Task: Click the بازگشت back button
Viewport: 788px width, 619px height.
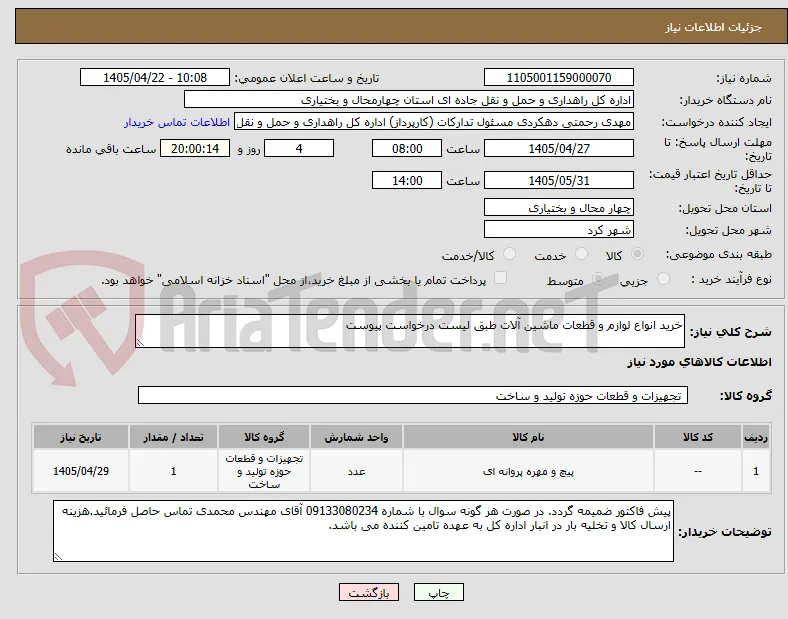Action: click(369, 592)
